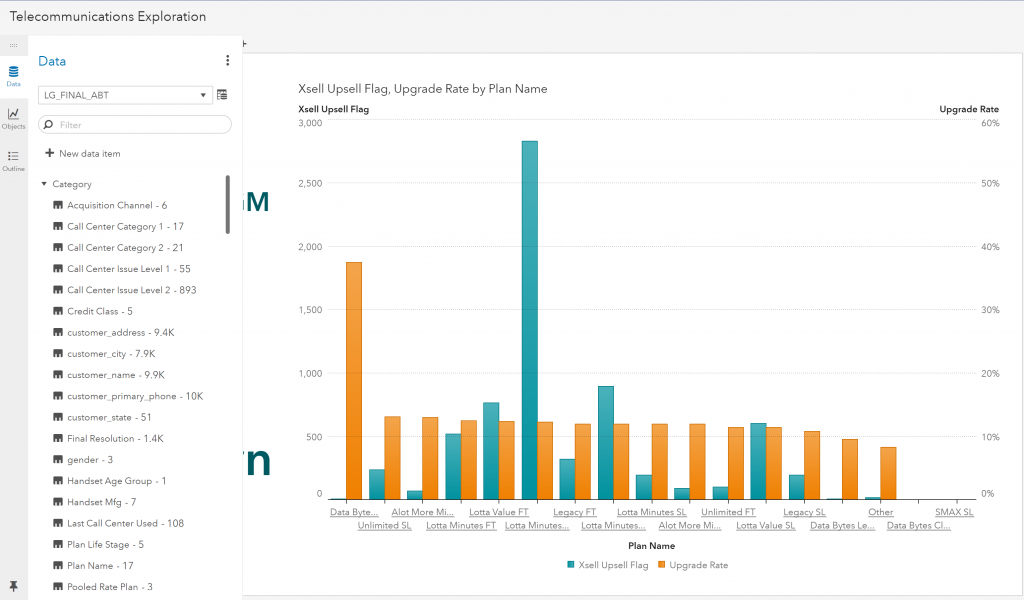Open the Unlimited FT axis label link

coord(728,511)
